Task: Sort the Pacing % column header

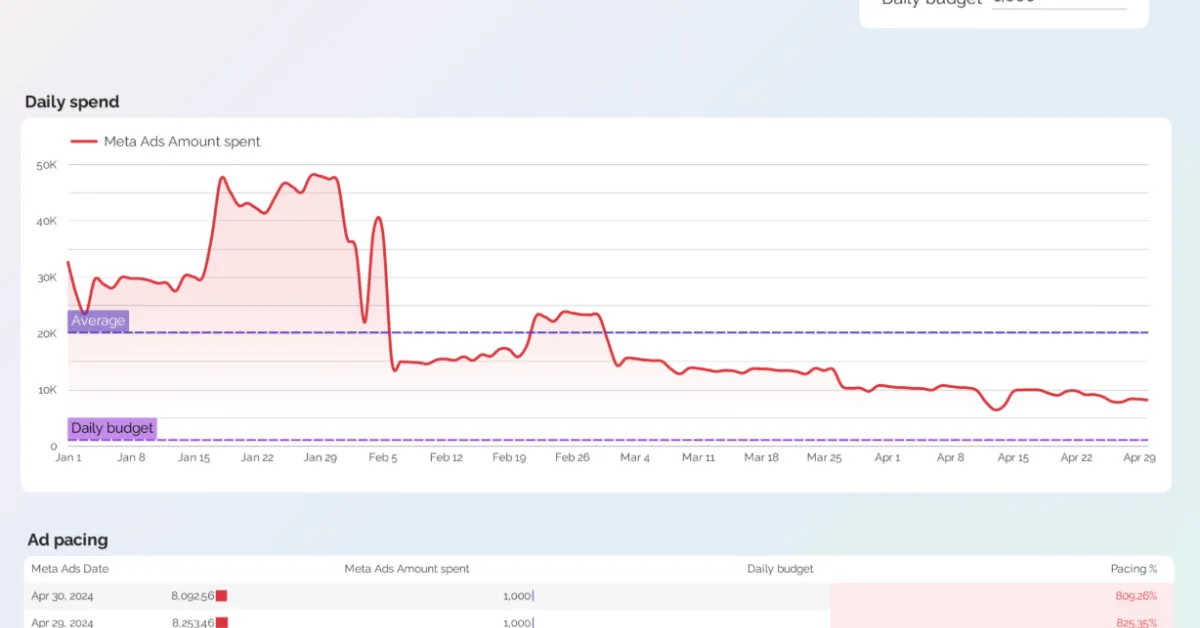Action: (x=1134, y=568)
